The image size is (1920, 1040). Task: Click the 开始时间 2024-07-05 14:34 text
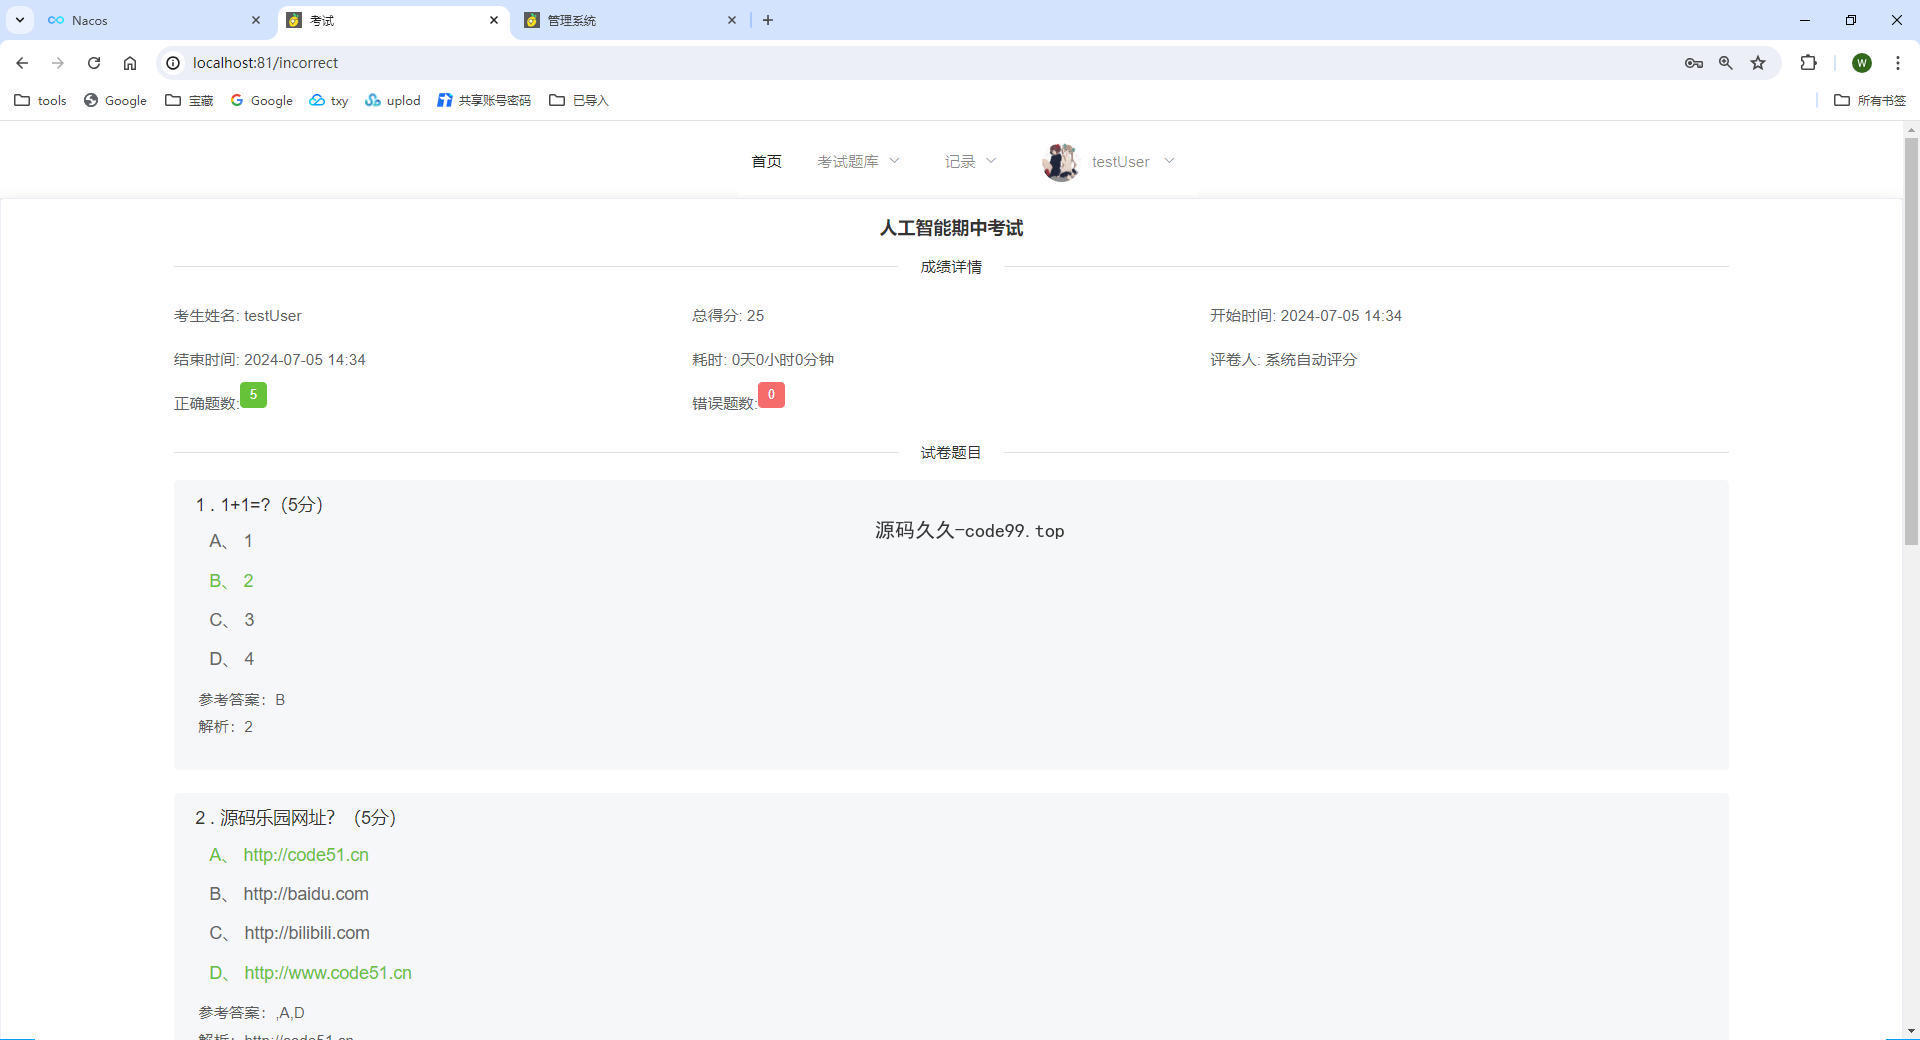click(x=1306, y=316)
